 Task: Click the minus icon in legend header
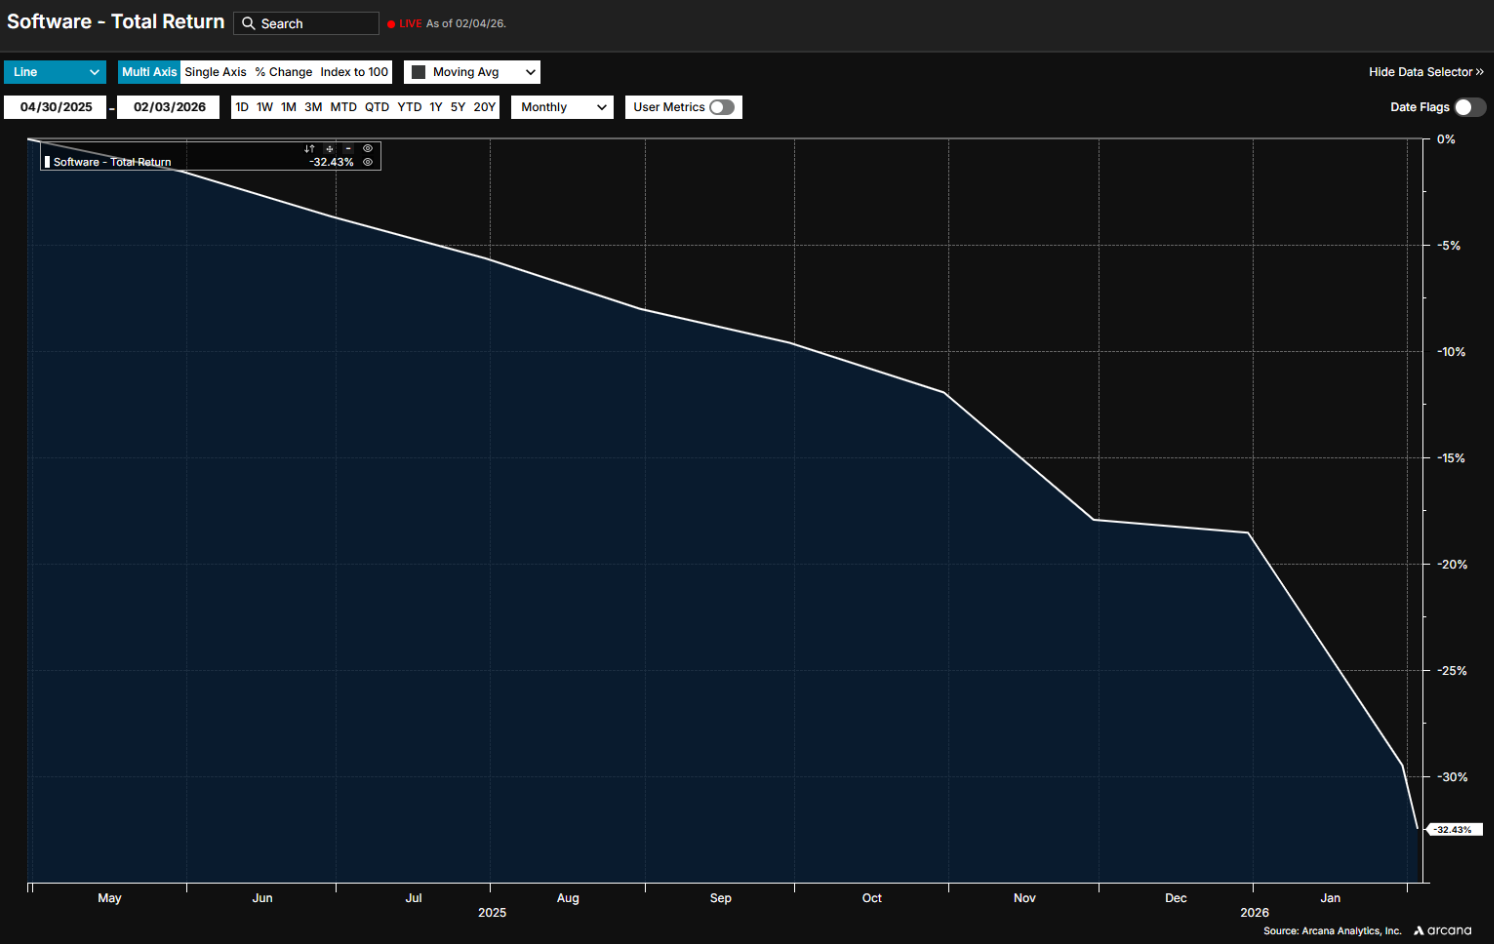pos(348,149)
